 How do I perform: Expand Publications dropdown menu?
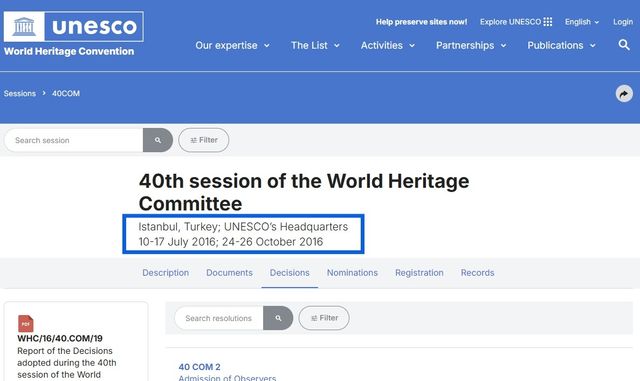pyautogui.click(x=561, y=45)
